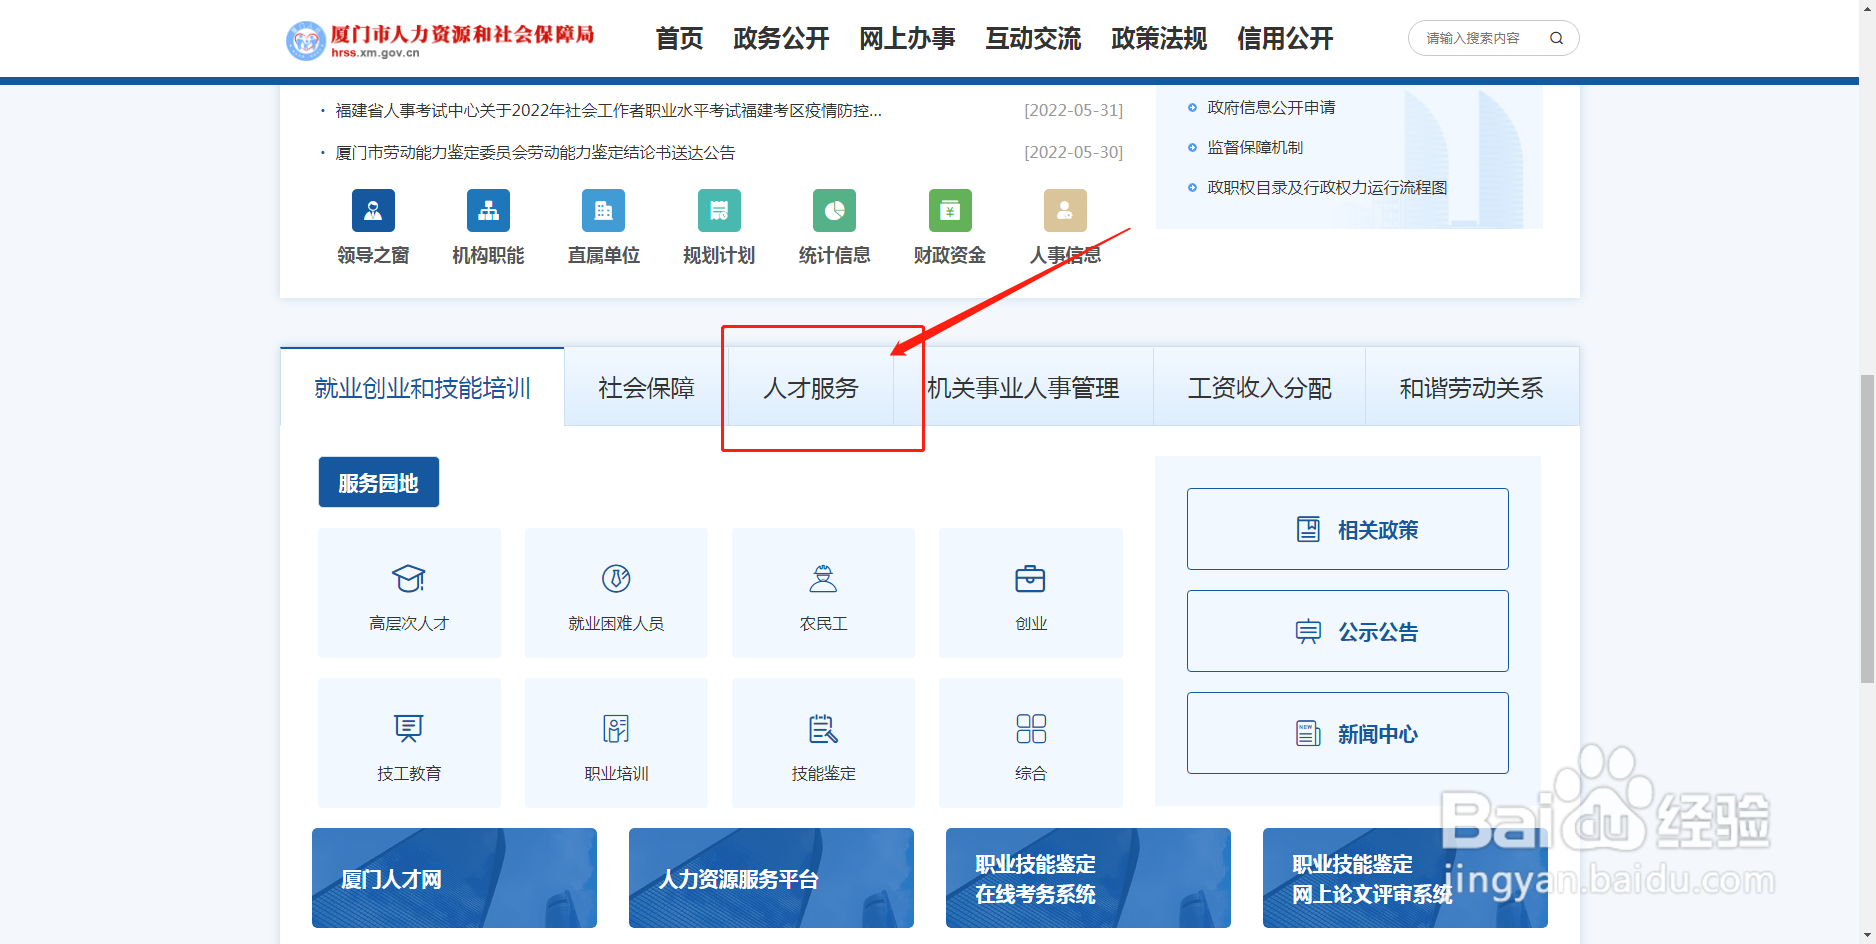This screenshot has height=944, width=1876.
Task: Click the 服务园地 button
Action: pyautogui.click(x=378, y=481)
